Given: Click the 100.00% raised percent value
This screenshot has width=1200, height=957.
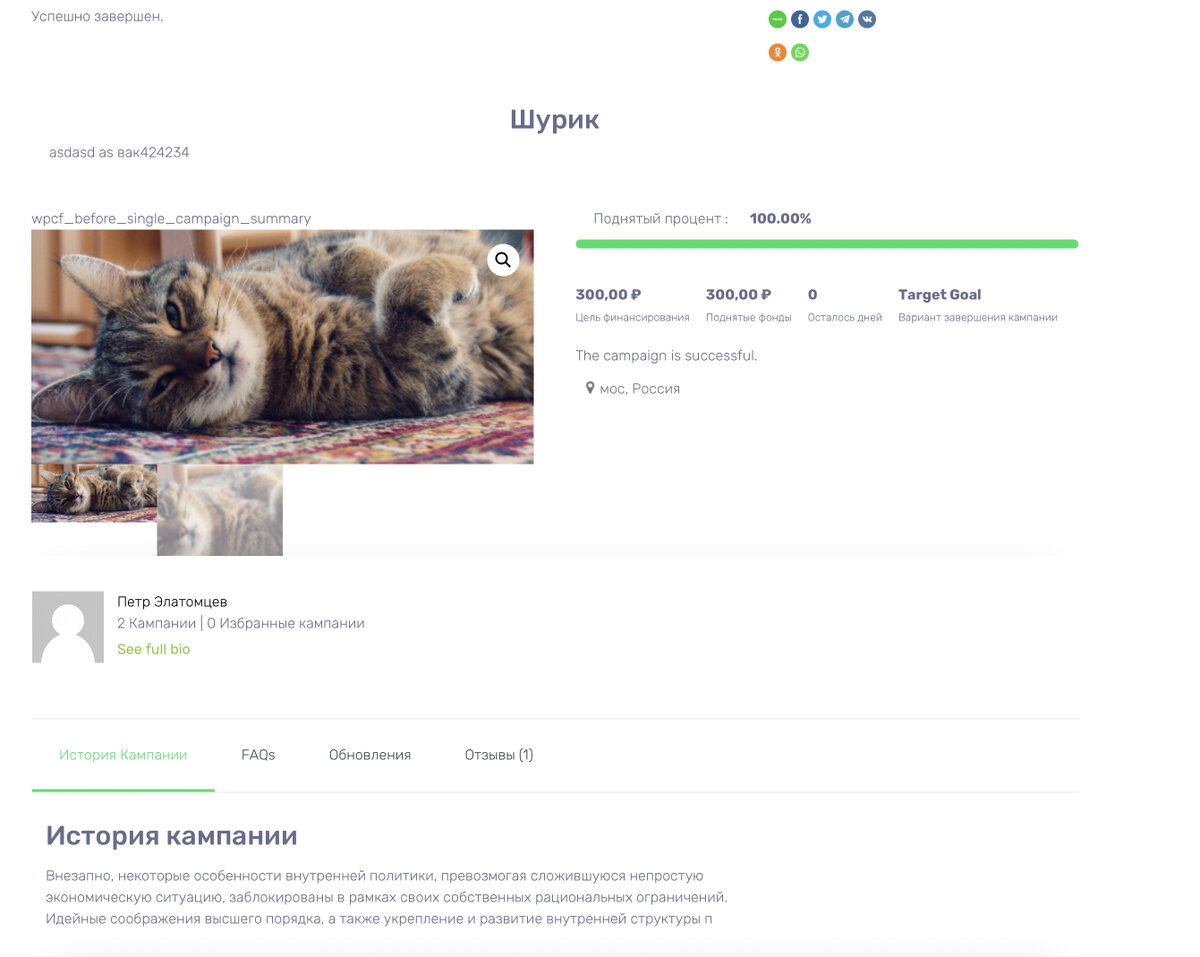Looking at the screenshot, I should pos(780,218).
